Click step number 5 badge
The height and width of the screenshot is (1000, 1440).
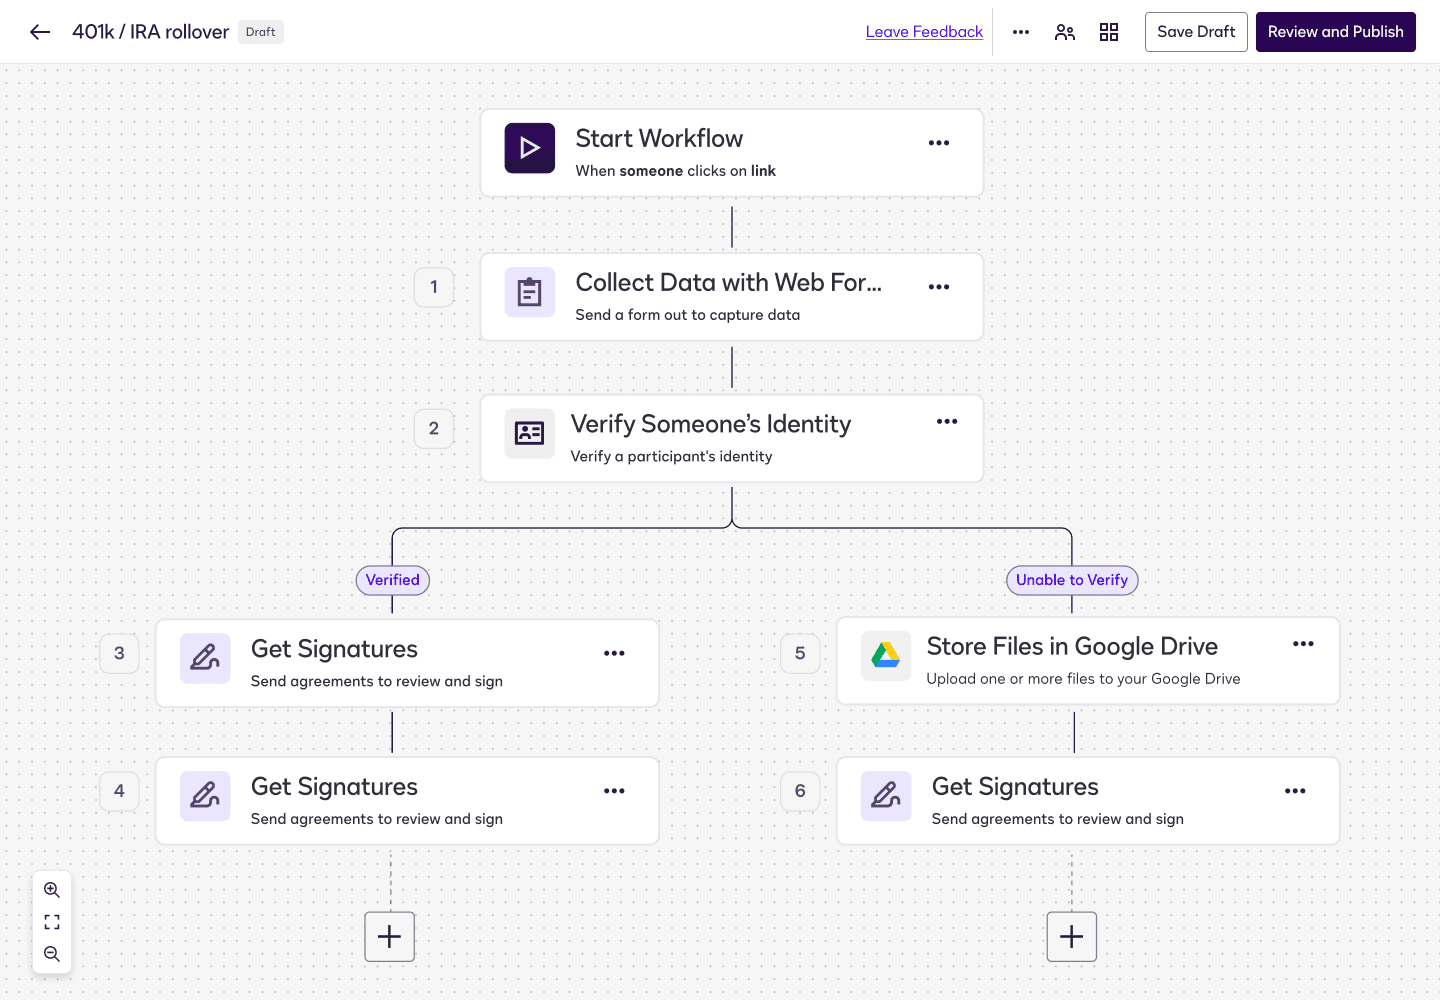pos(800,654)
